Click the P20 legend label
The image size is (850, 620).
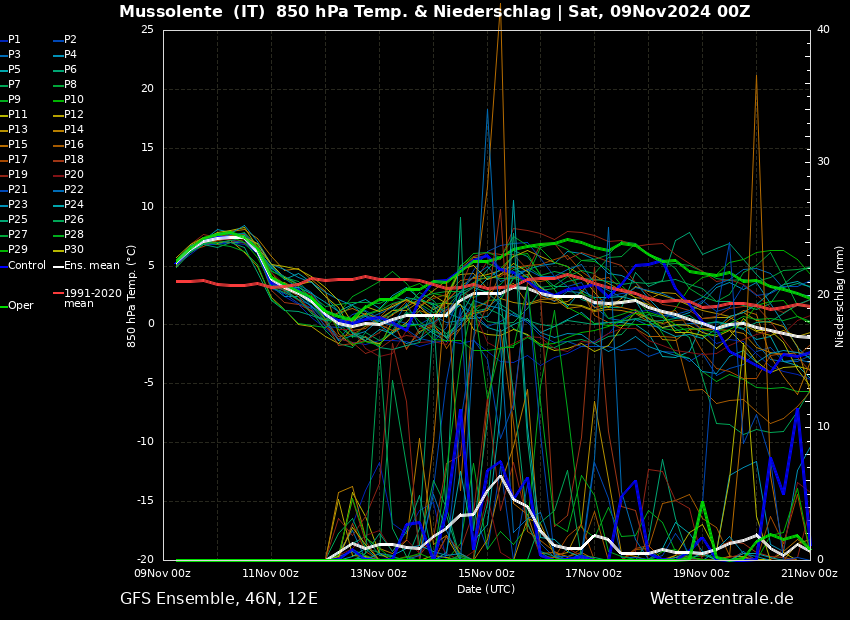pos(74,175)
